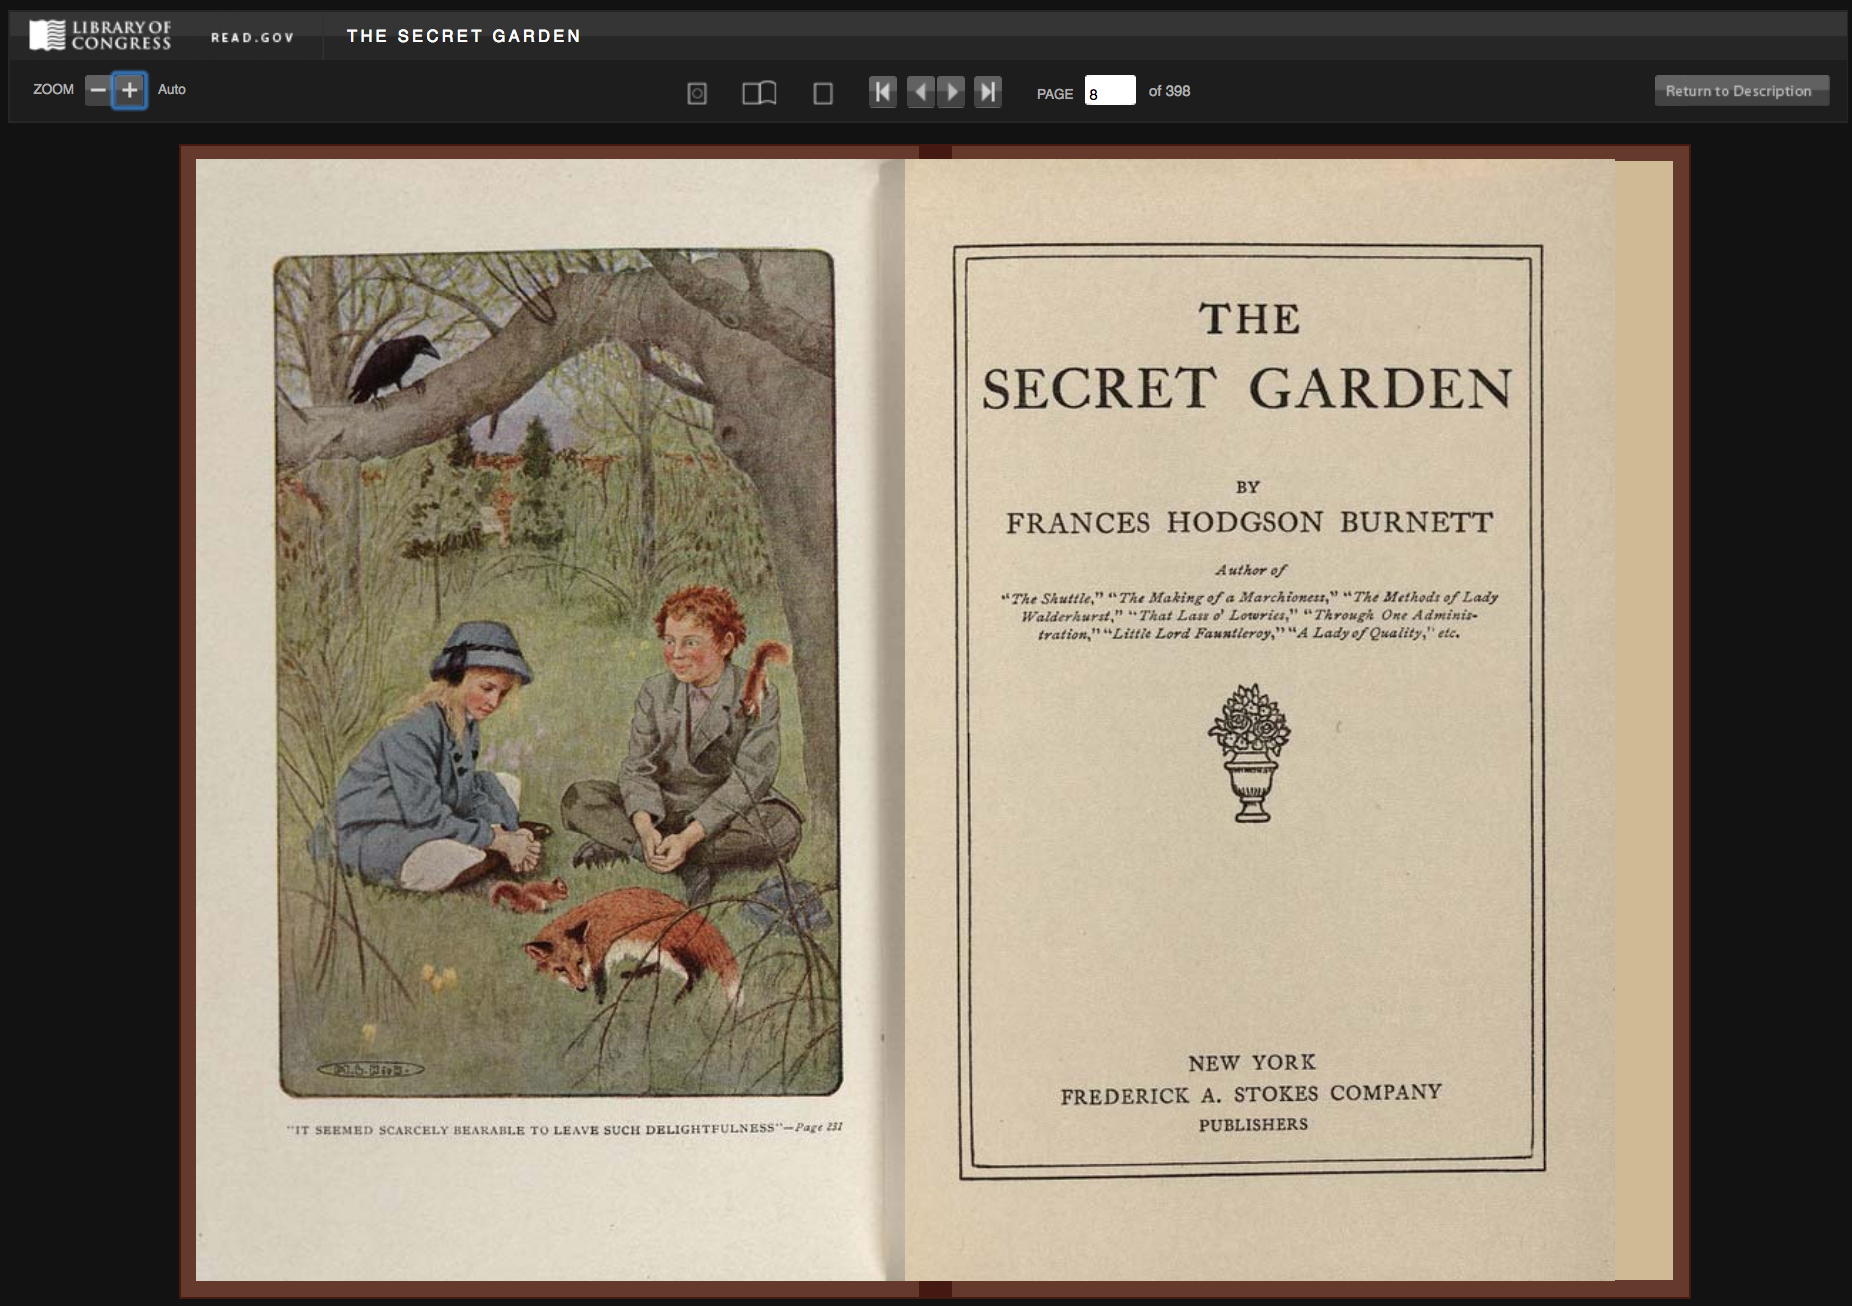
Task: Click the Auto label next to zoom controls
Action: [171, 89]
